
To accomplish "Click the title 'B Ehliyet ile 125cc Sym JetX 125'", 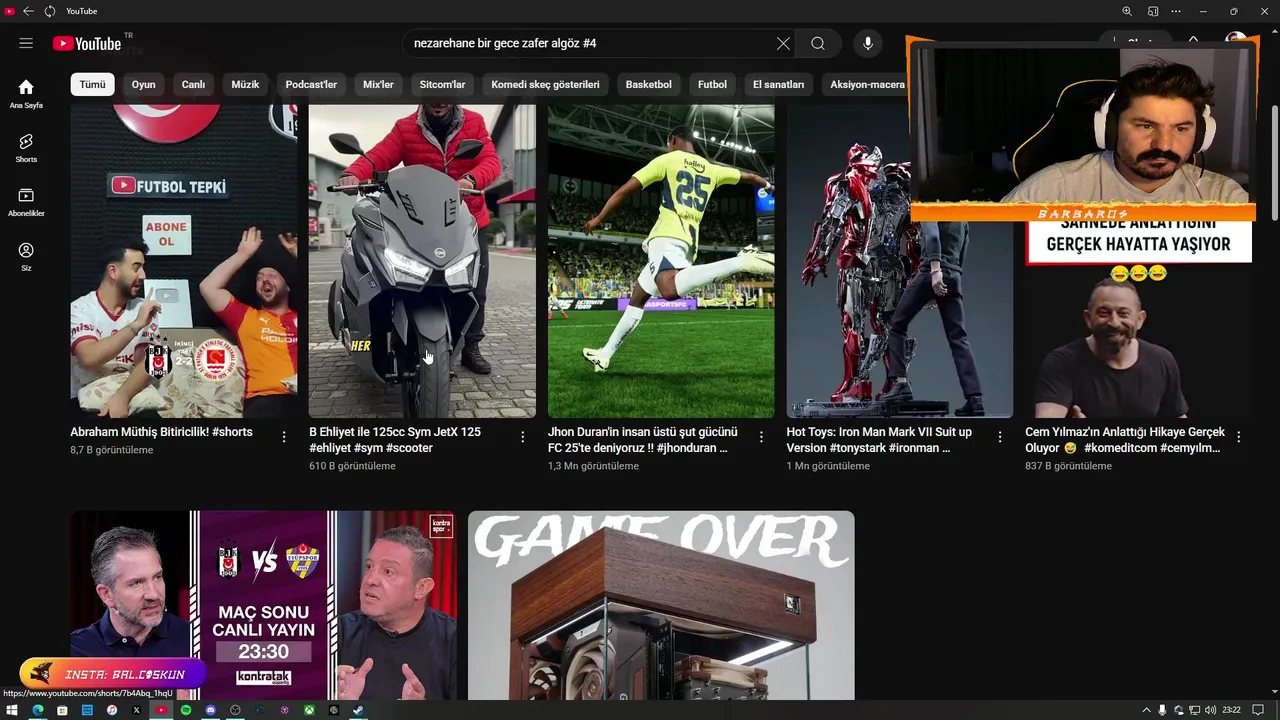I will 395,440.
